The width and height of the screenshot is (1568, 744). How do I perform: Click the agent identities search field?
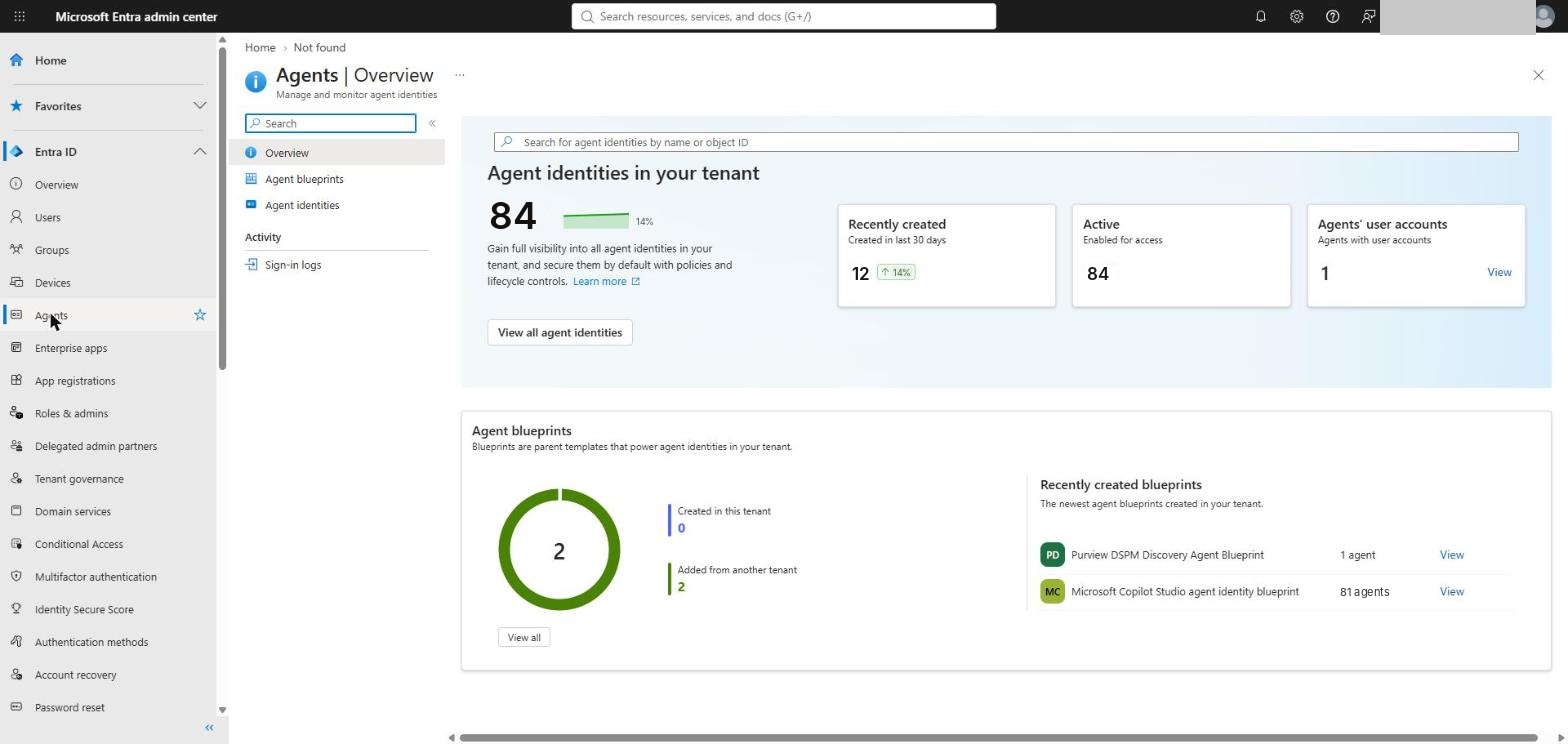pyautogui.click(x=1006, y=142)
